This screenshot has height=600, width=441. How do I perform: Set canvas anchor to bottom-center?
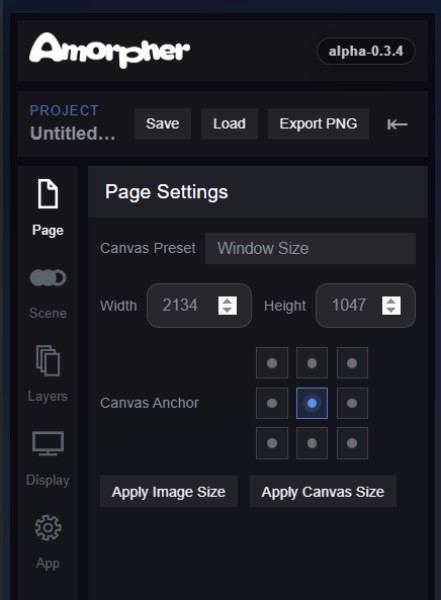(x=312, y=443)
